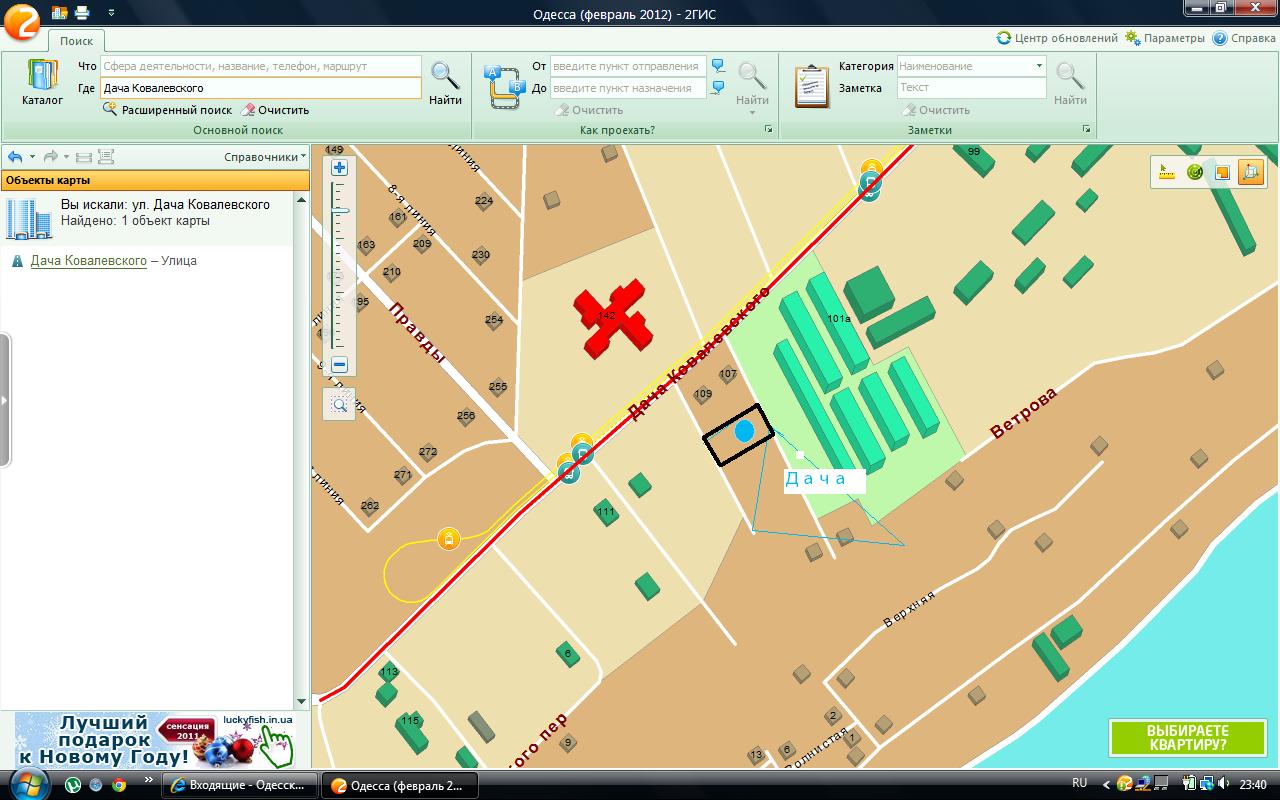Image resolution: width=1280 pixels, height=800 pixels.
Task: Click the back navigation arrow
Action: click(15, 157)
